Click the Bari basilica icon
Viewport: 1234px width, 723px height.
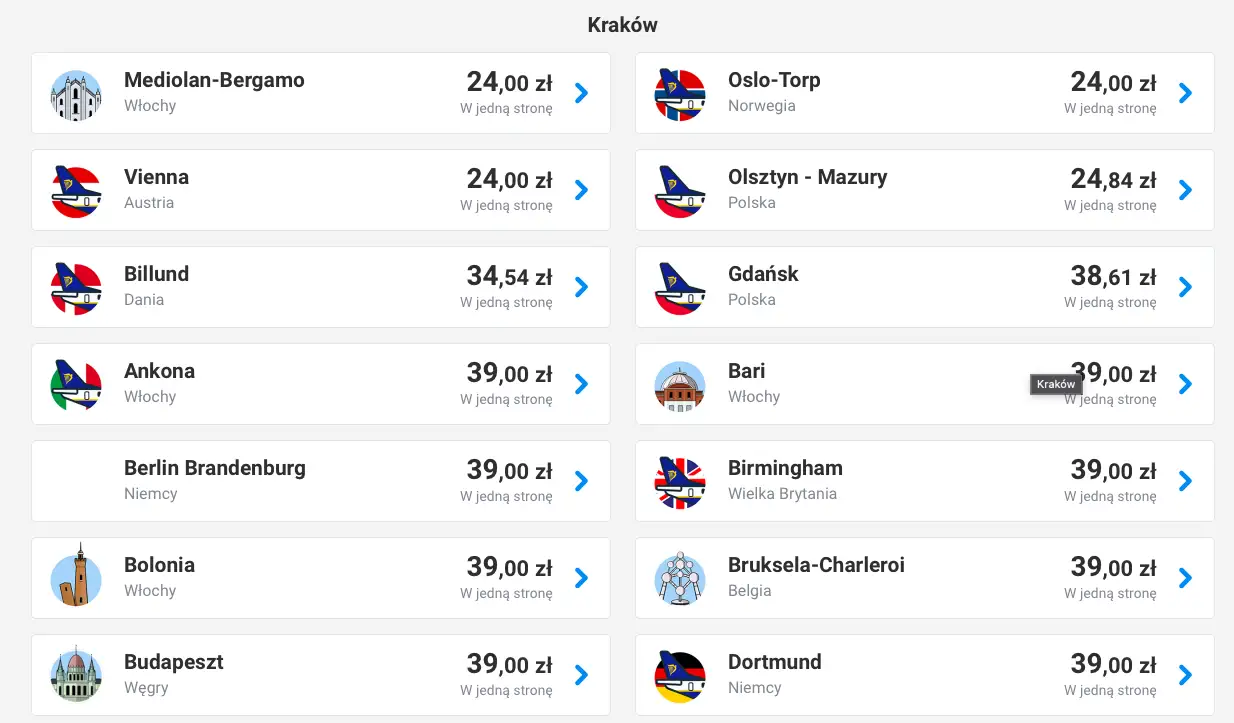(680, 386)
